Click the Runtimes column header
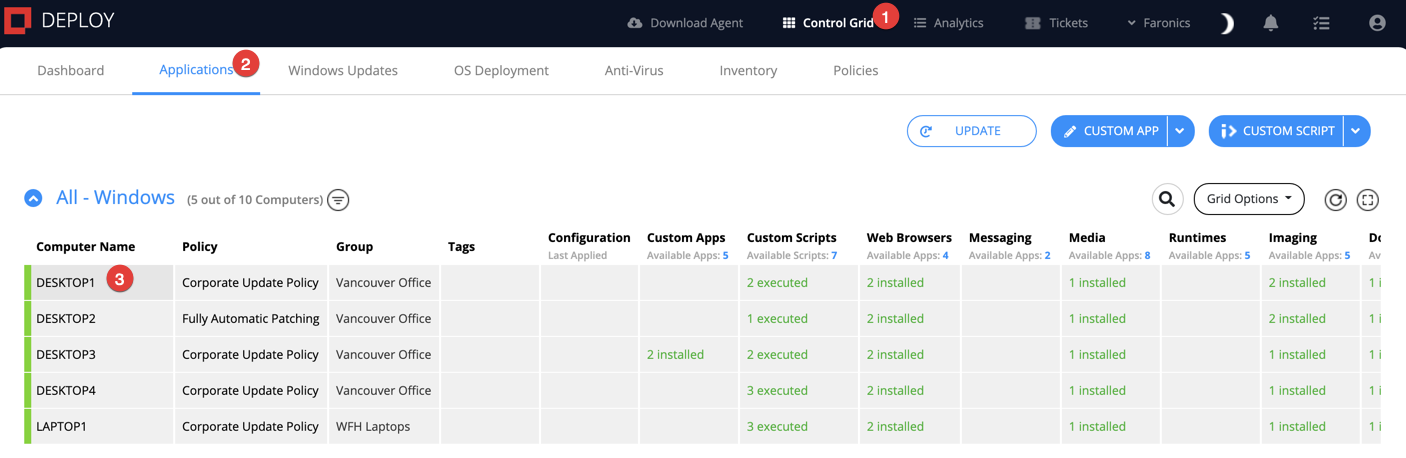Image resolution: width=1406 pixels, height=458 pixels. pos(1197,238)
